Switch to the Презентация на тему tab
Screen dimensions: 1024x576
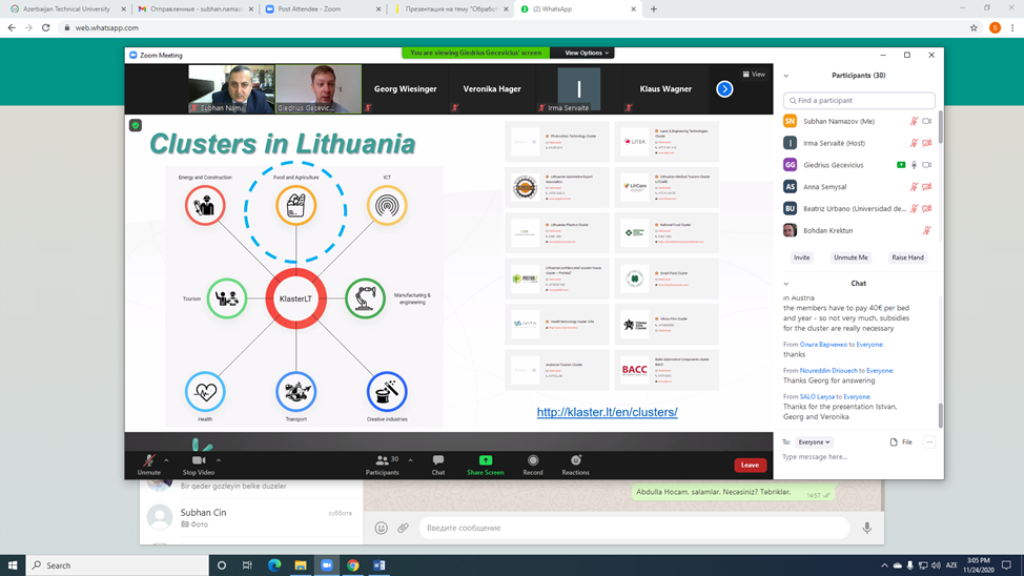[451, 9]
